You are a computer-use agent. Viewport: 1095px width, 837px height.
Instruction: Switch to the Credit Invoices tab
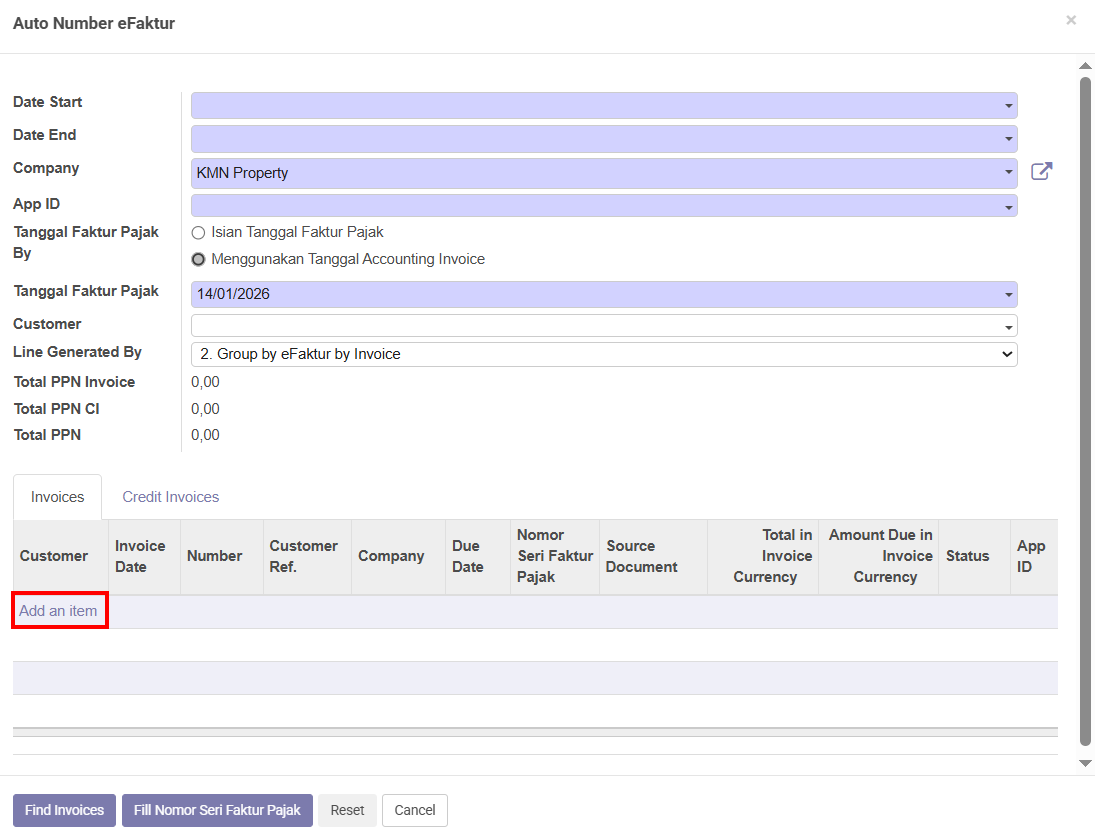coord(170,497)
